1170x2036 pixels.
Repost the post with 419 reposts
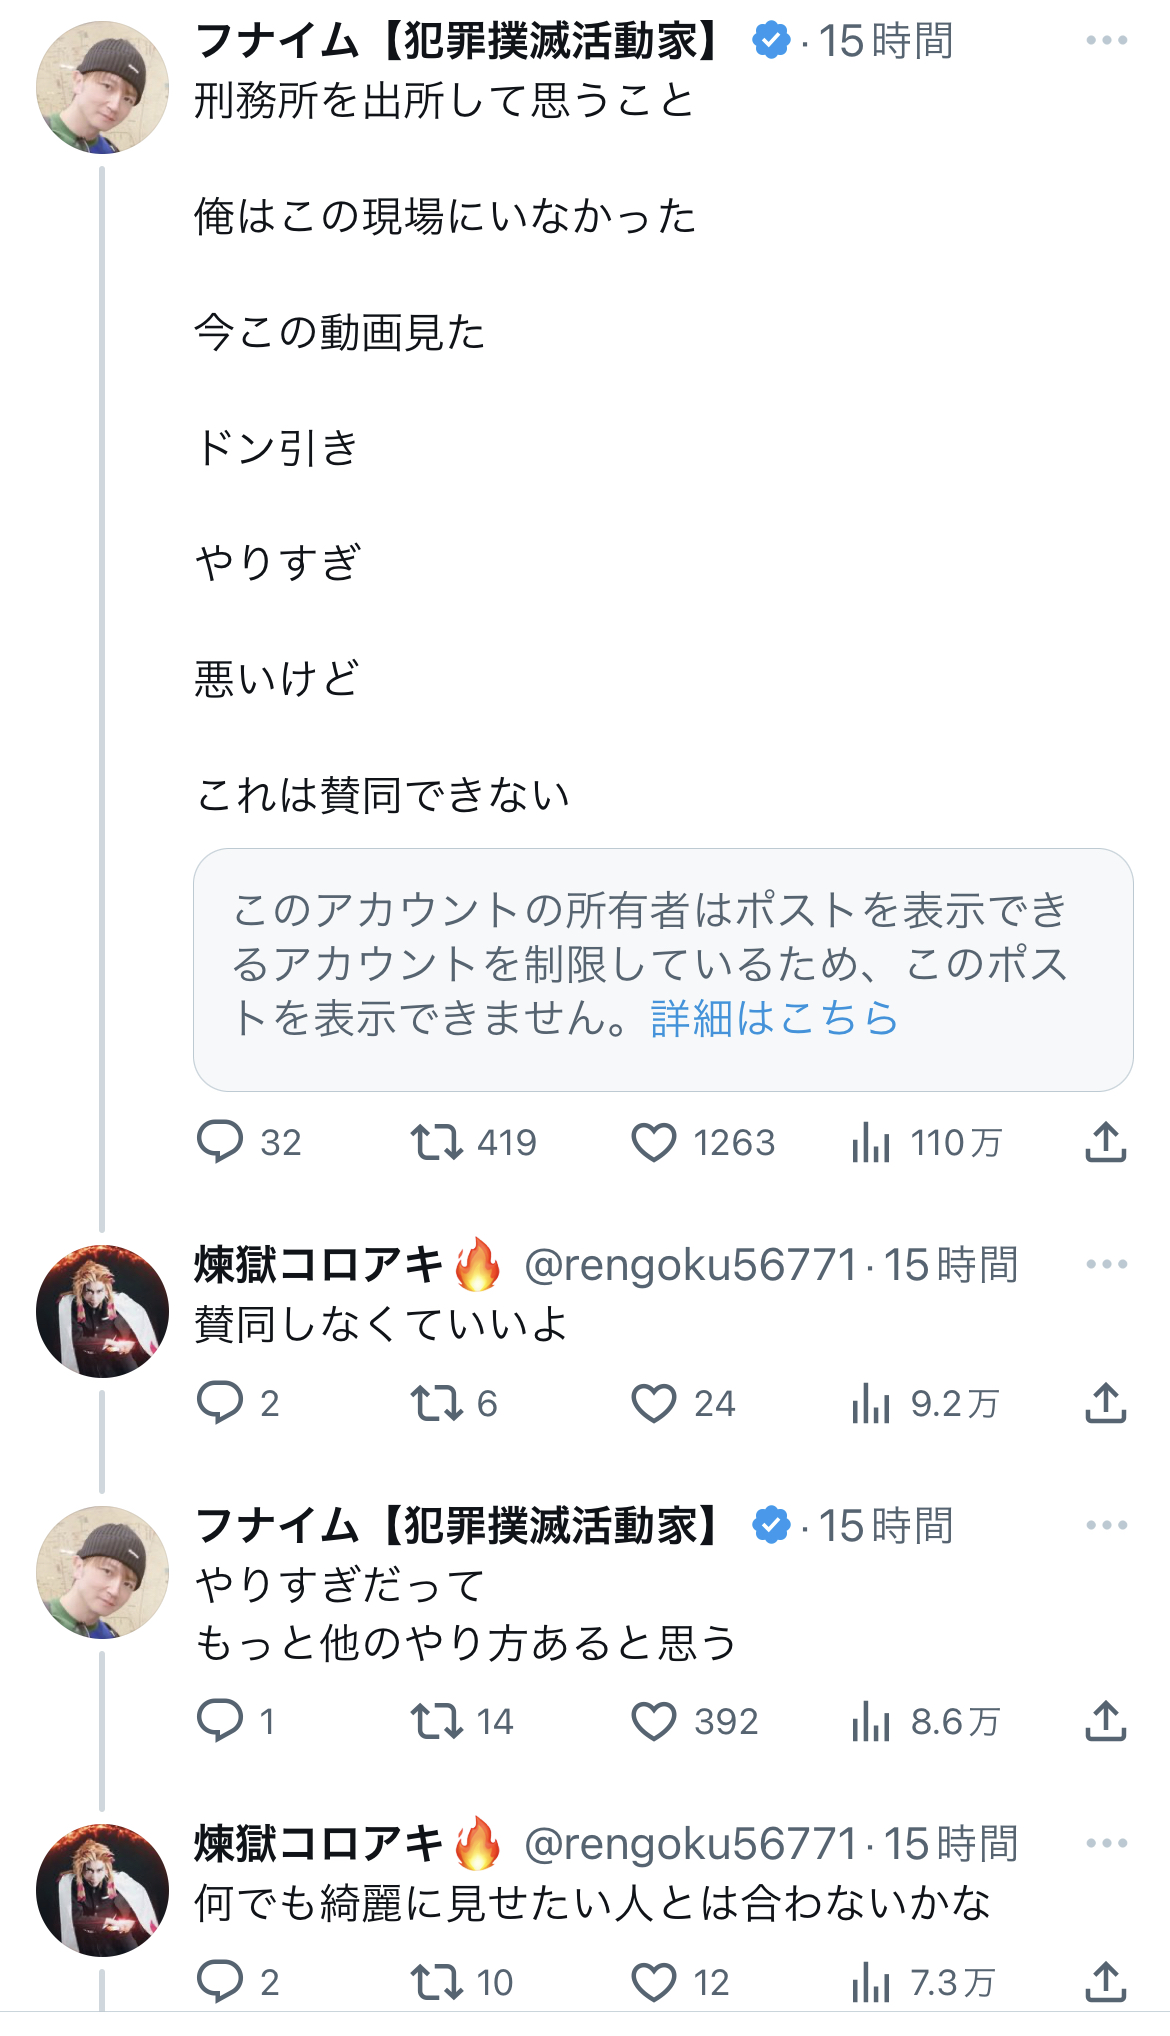[x=437, y=1142]
